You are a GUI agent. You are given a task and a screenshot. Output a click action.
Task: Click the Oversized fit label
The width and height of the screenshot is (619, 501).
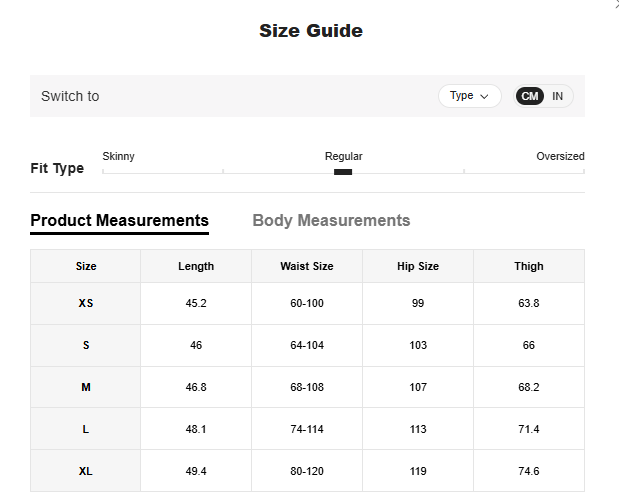(x=560, y=157)
